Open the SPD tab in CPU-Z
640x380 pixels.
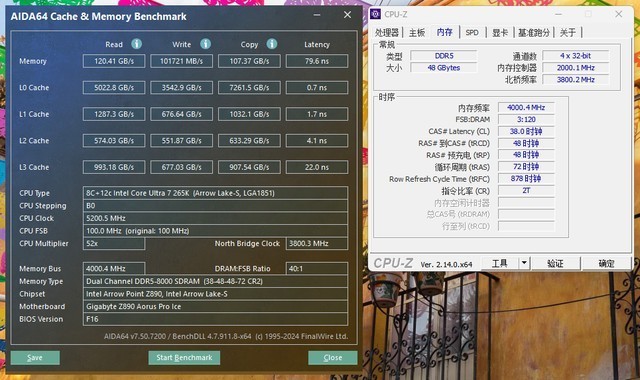[472, 33]
